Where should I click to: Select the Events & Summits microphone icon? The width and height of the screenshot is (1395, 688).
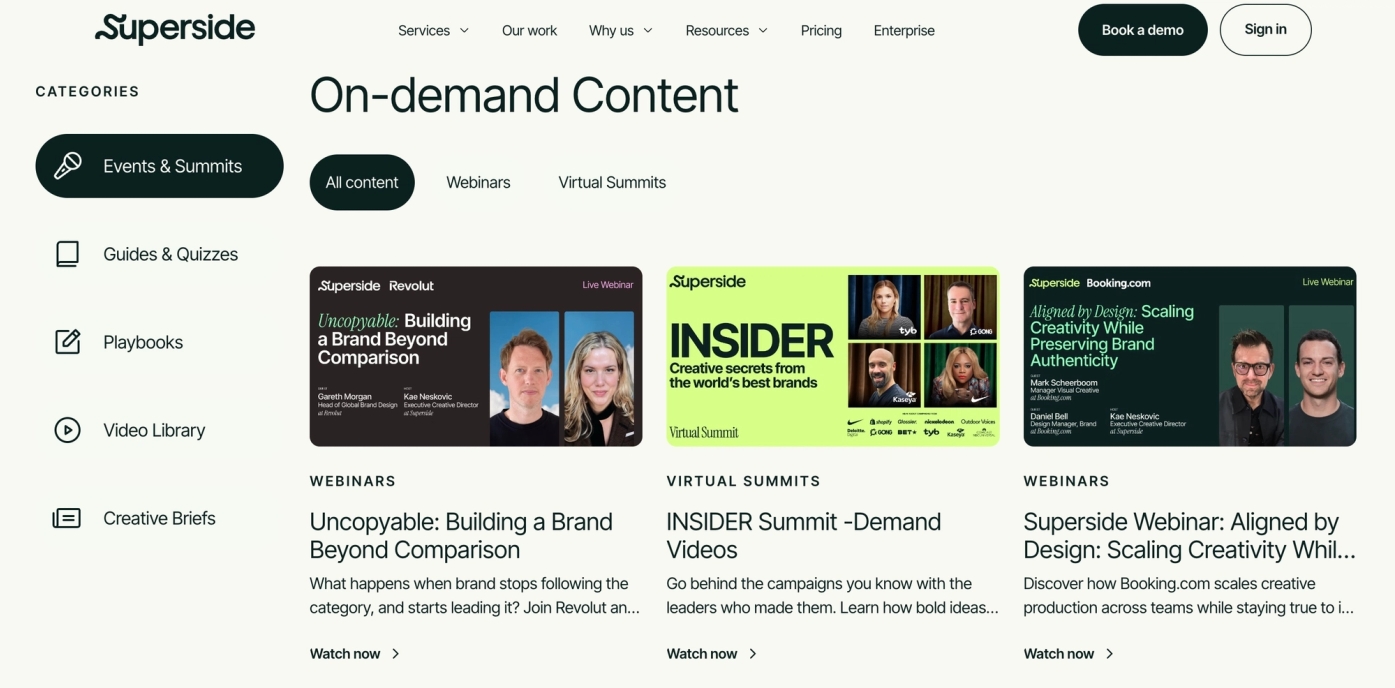pos(68,166)
